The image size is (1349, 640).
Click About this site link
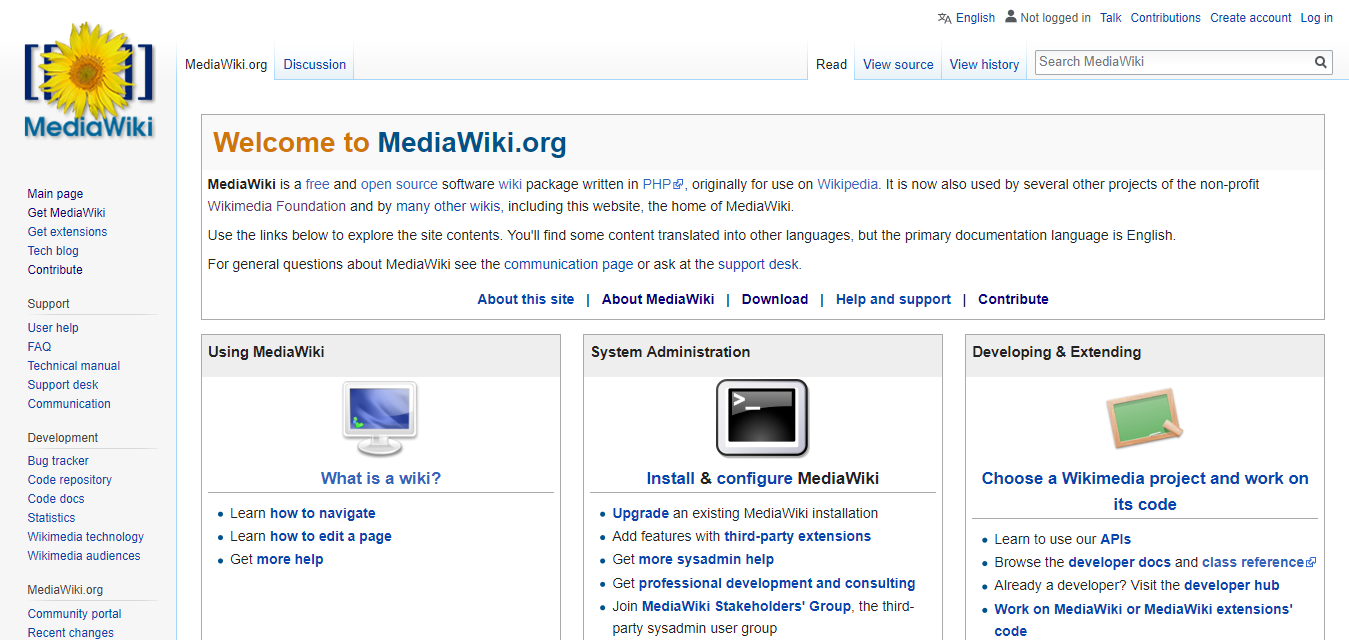(526, 299)
